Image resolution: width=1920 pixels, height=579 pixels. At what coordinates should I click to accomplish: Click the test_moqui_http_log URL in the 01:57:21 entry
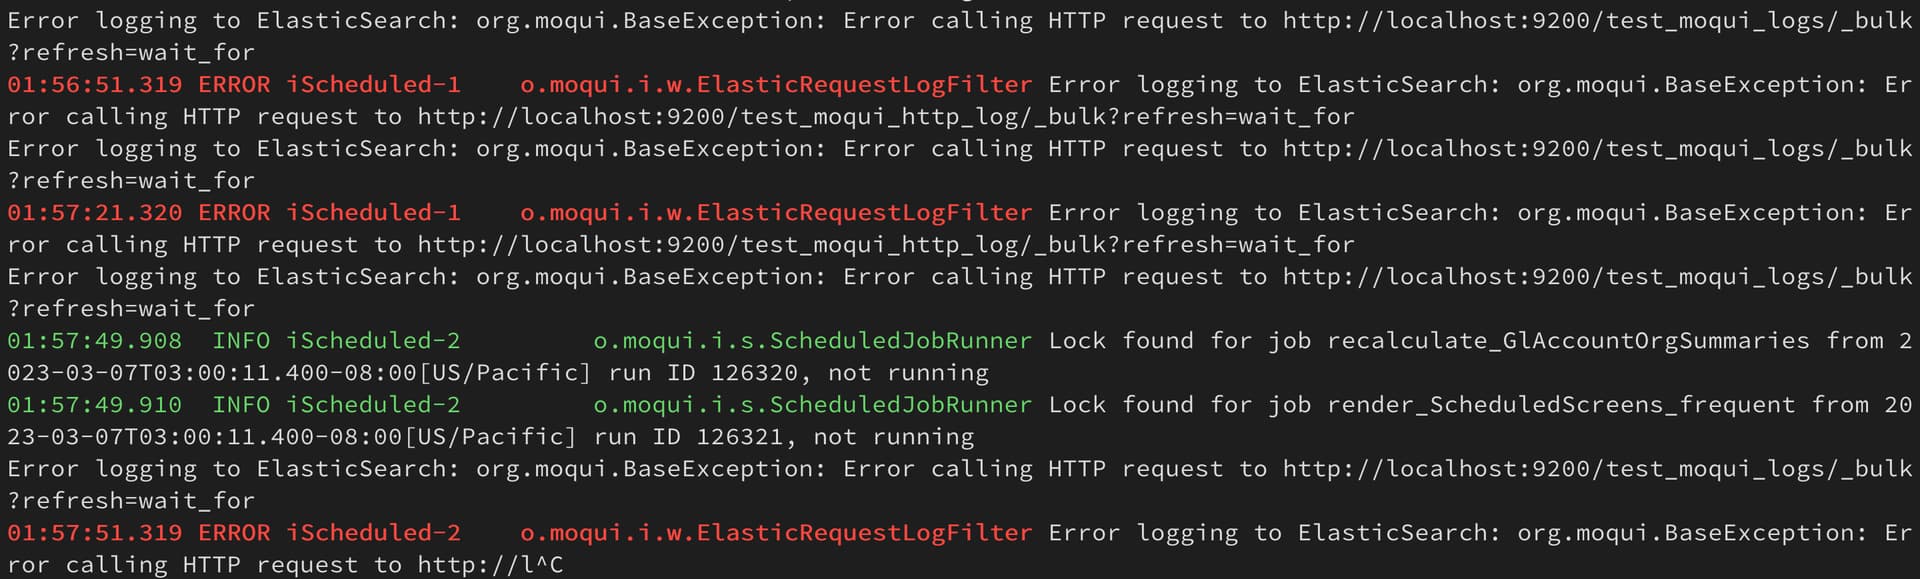click(x=886, y=245)
